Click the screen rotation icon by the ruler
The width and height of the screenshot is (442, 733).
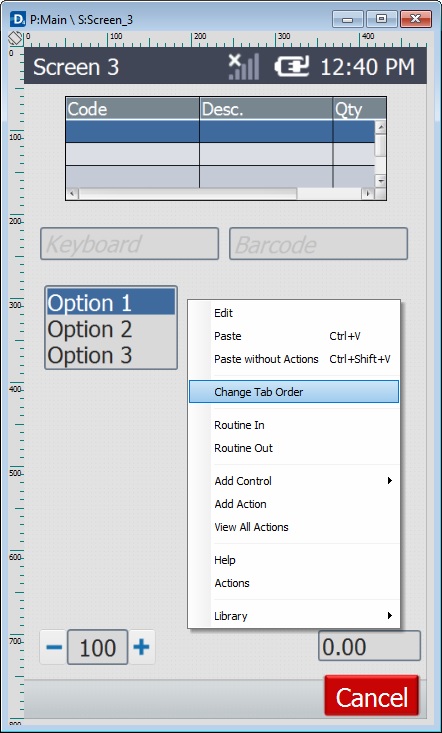pos(15,39)
